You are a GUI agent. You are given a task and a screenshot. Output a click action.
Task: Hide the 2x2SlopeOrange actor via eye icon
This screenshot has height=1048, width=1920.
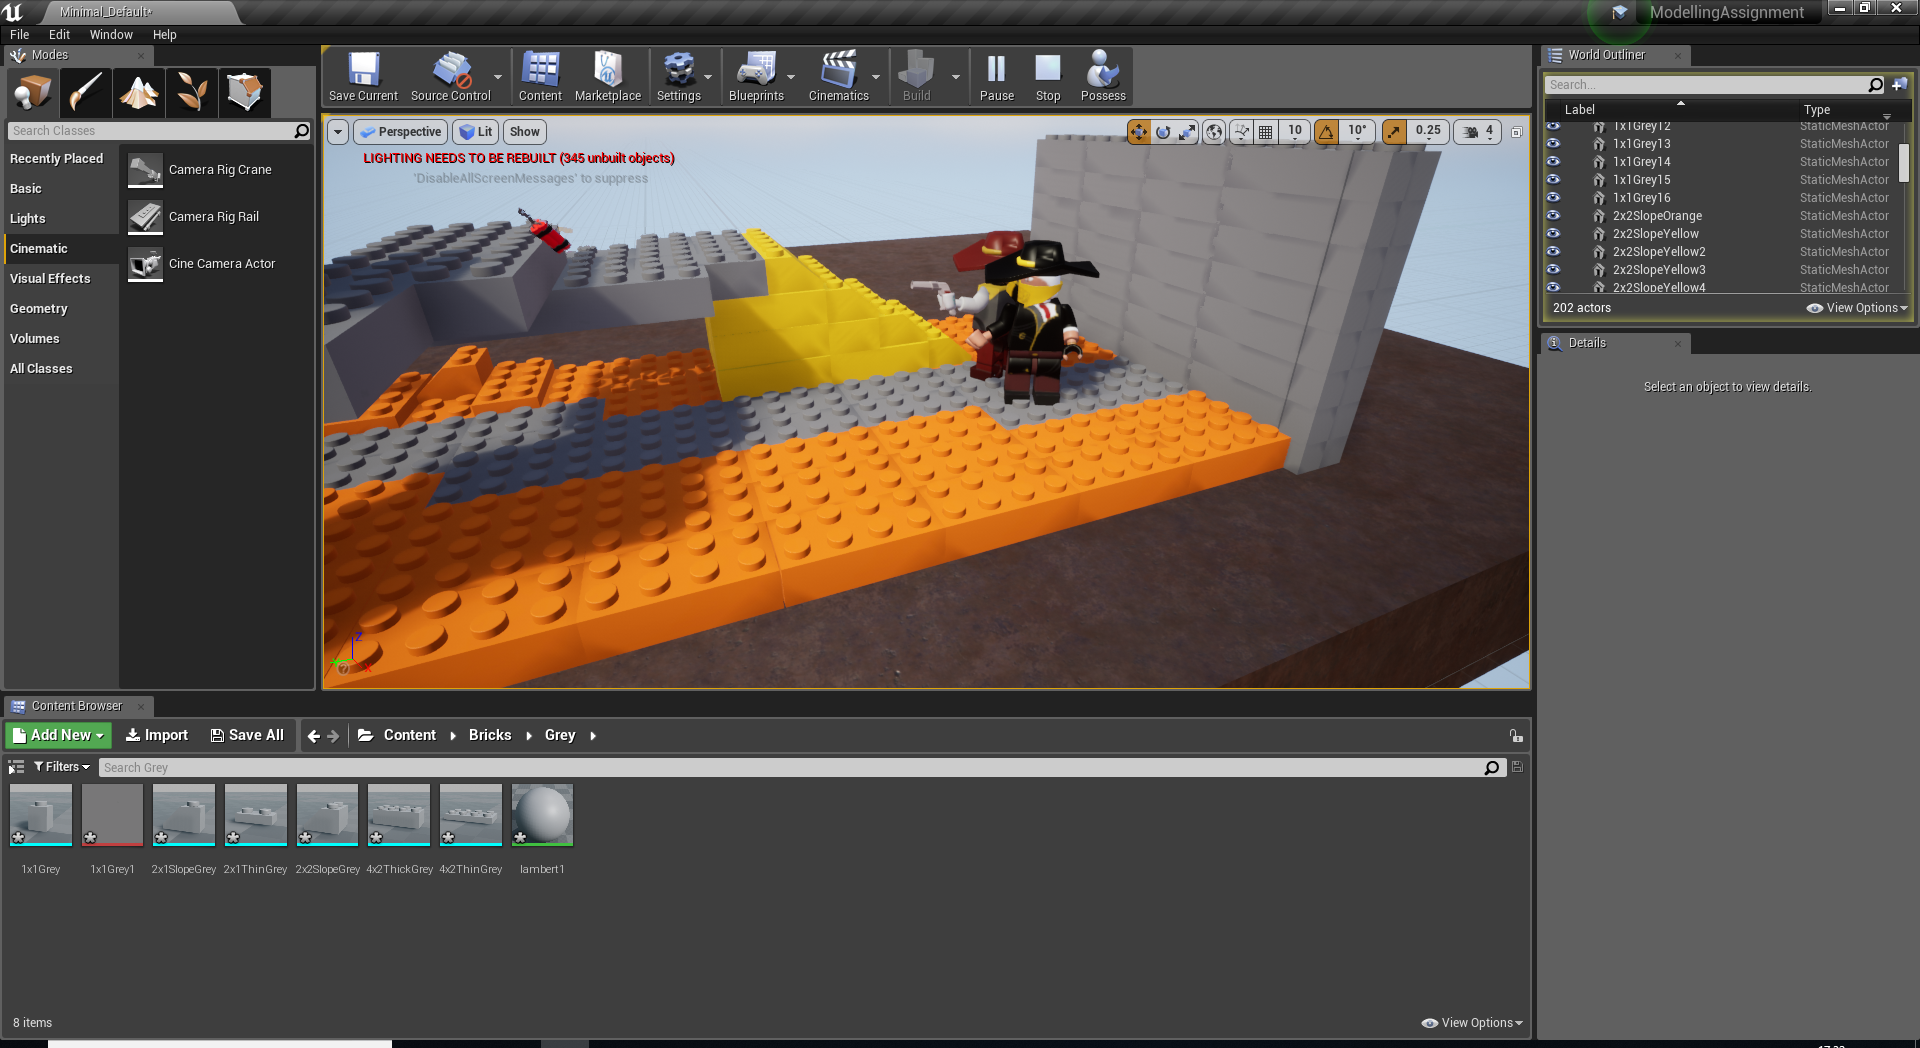click(x=1553, y=216)
